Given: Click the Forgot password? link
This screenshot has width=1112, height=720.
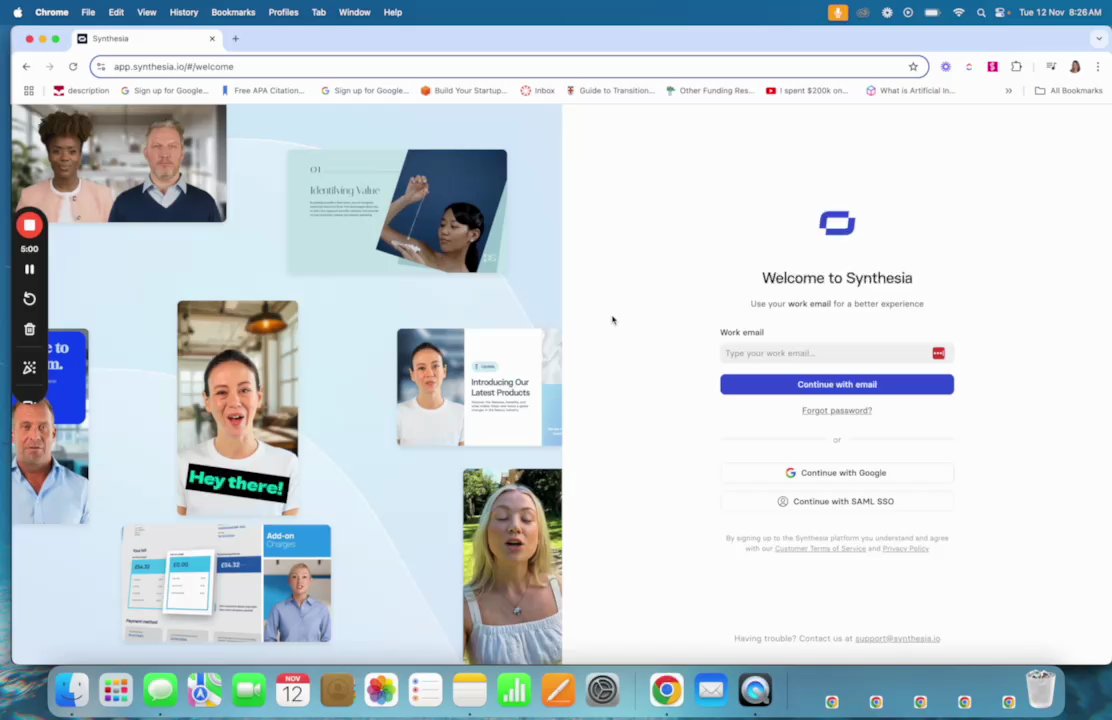Looking at the screenshot, I should pos(837,411).
